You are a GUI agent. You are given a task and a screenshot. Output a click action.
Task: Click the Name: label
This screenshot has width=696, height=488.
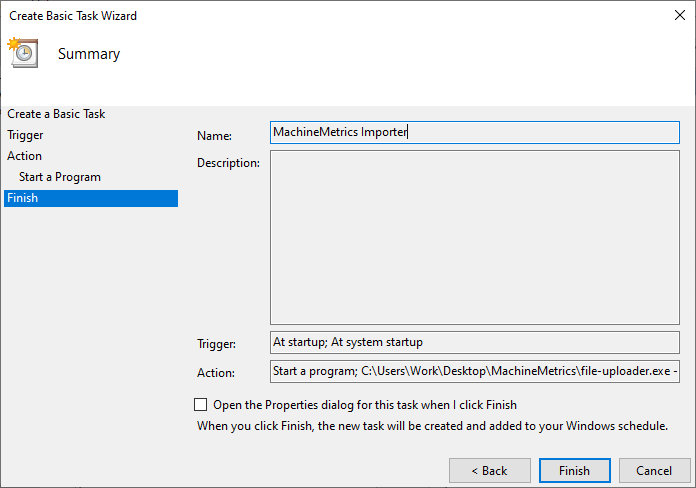coord(214,135)
